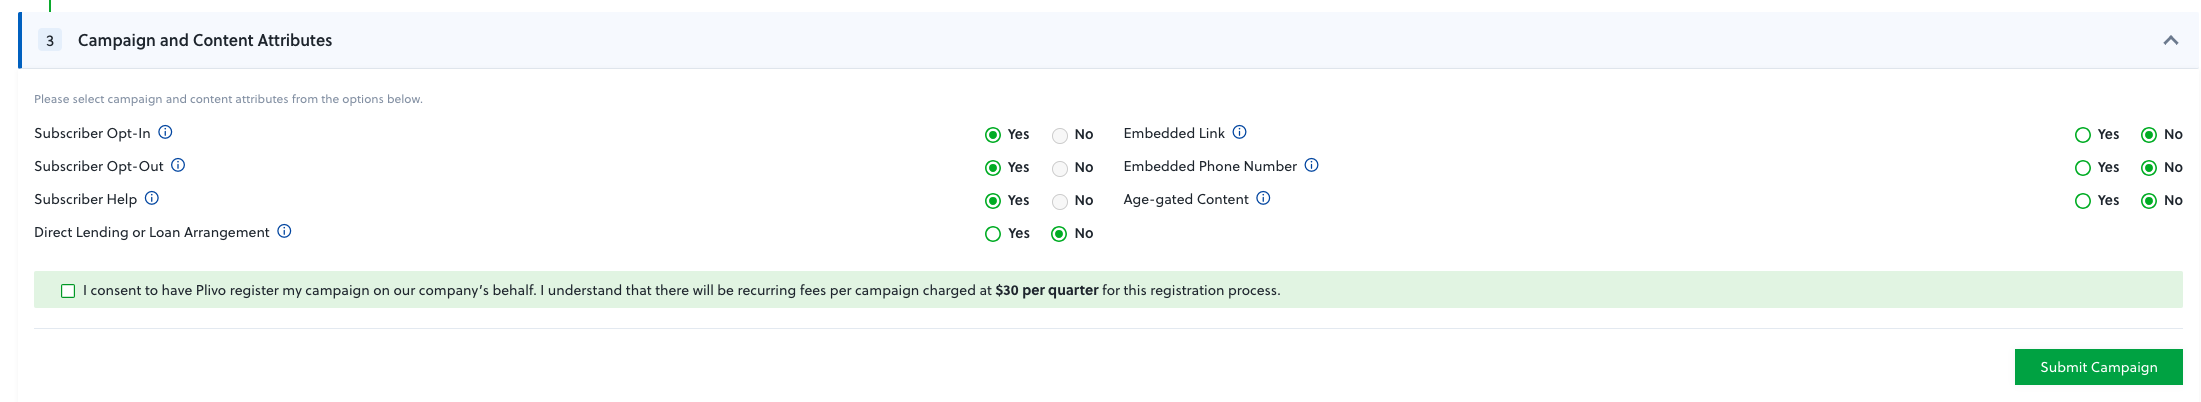
Task: Select Yes for Embedded Link
Action: [x=2083, y=135]
